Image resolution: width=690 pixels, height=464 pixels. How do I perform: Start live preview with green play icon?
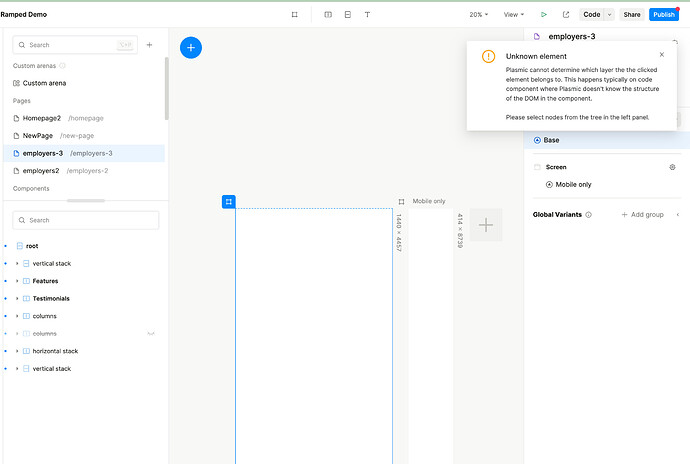544,15
